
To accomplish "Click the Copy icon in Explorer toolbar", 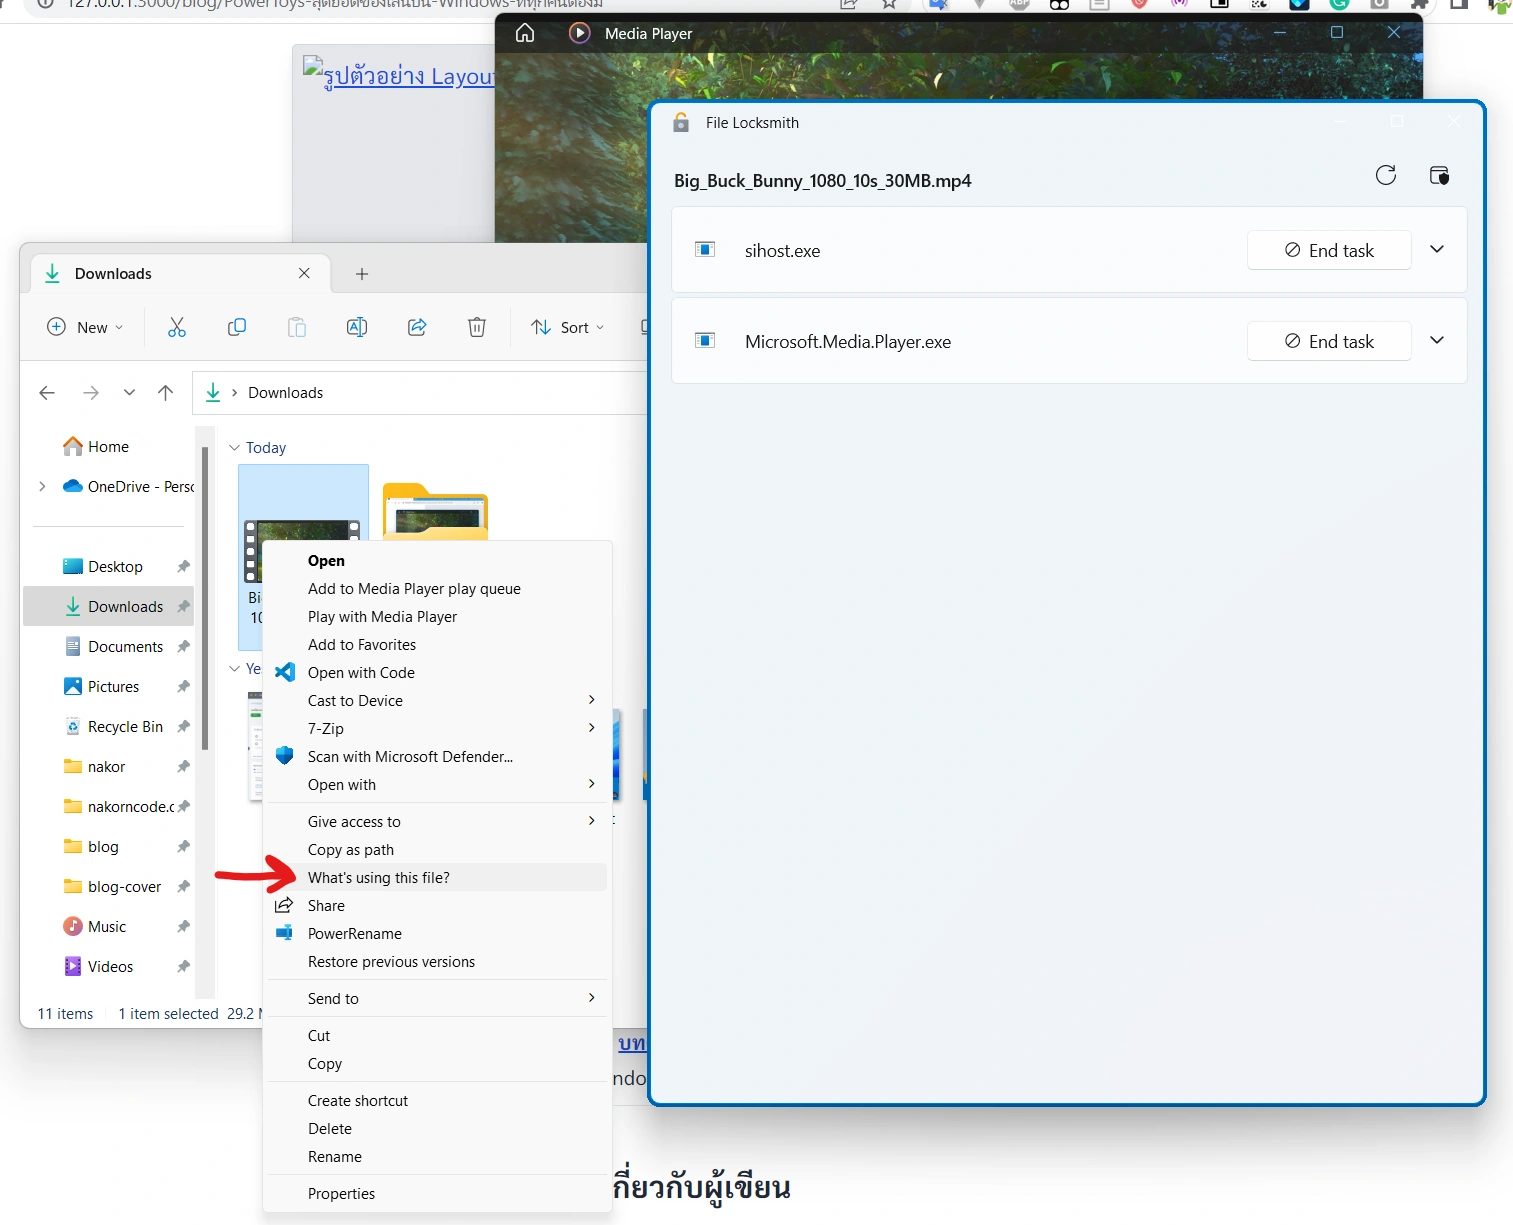I will 237,327.
